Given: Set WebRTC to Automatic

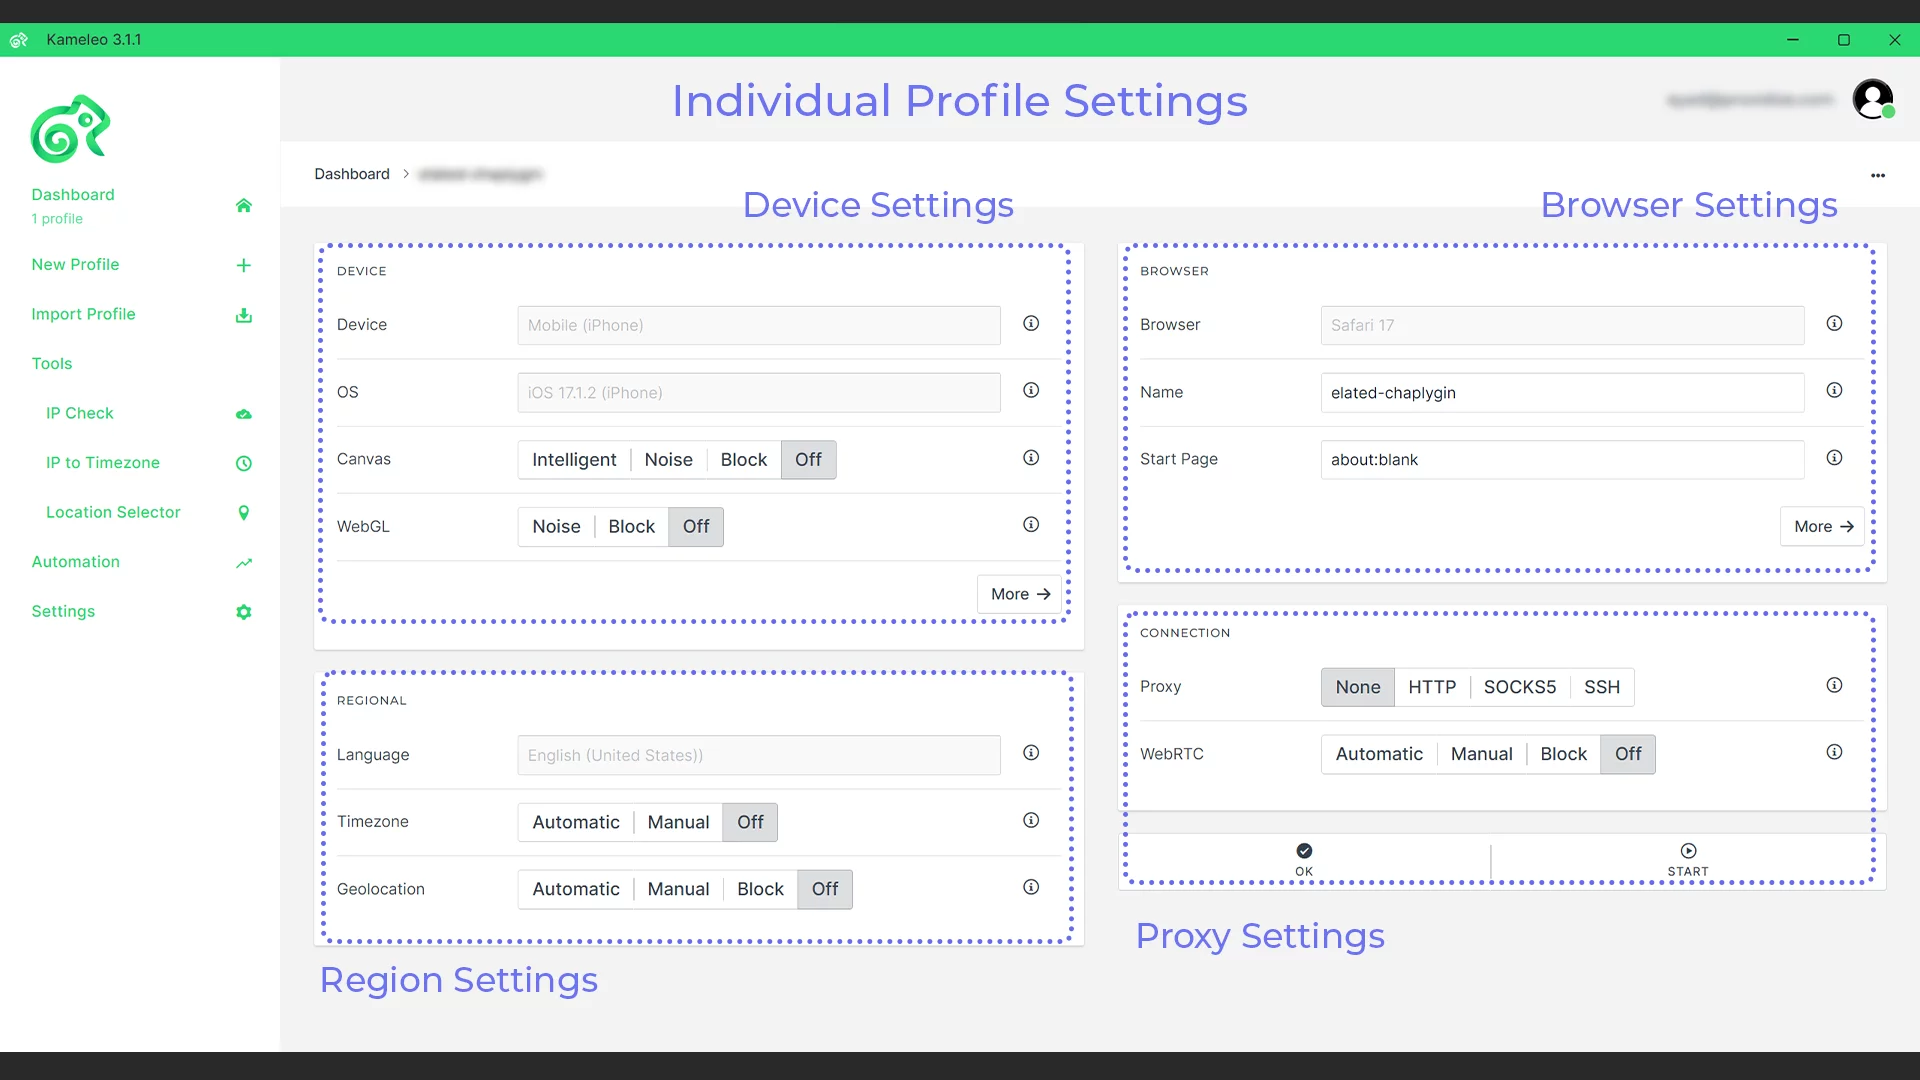Looking at the screenshot, I should [1378, 754].
